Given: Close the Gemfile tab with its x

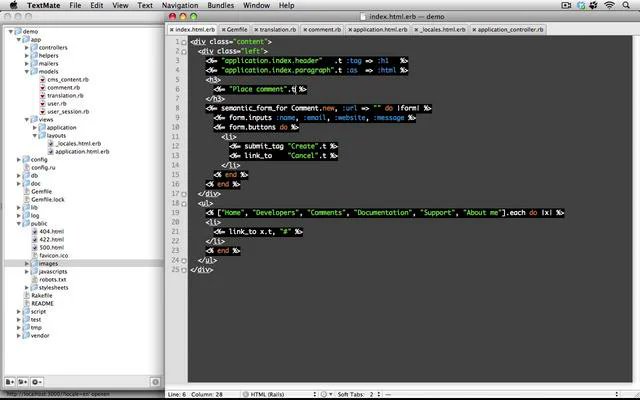Looking at the screenshot, I should pyautogui.click(x=224, y=30).
